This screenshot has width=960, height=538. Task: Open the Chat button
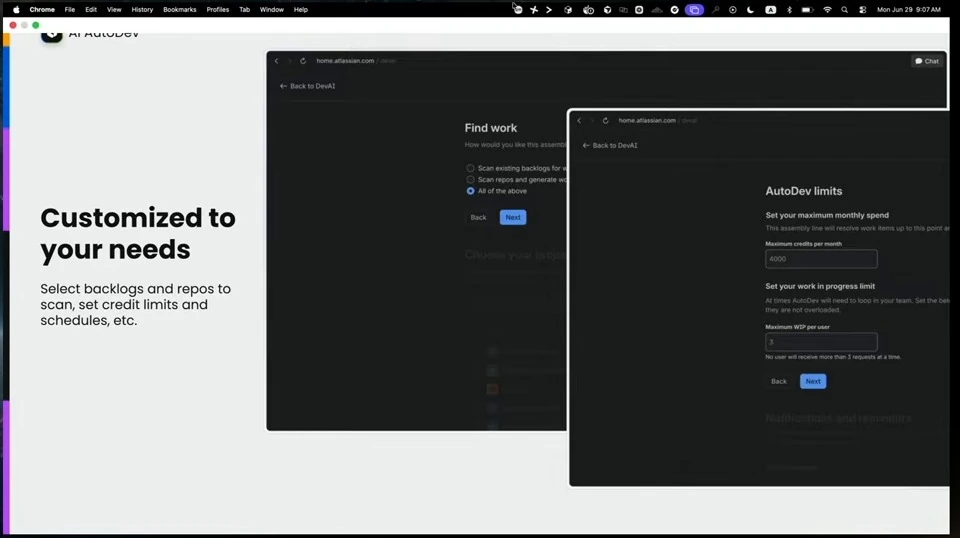click(927, 61)
